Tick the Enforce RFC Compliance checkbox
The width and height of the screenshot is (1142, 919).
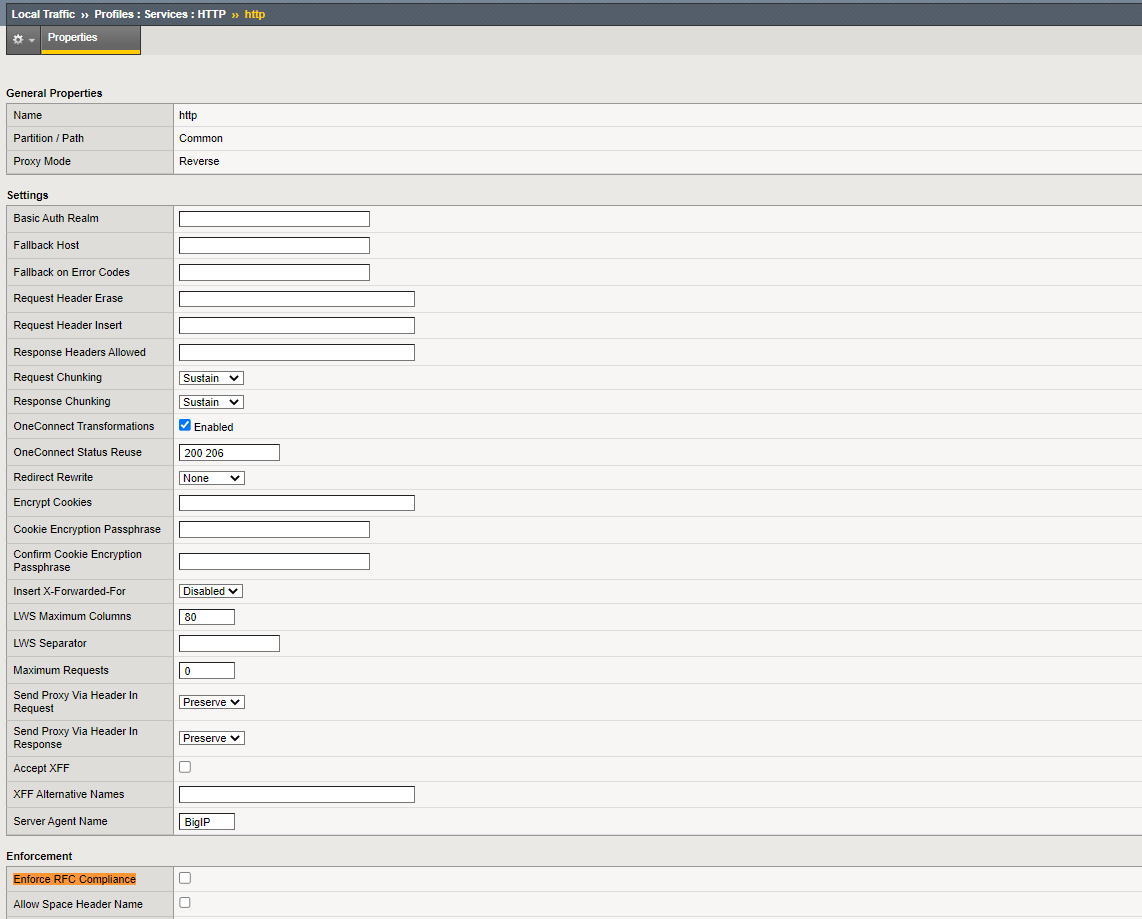[x=185, y=878]
